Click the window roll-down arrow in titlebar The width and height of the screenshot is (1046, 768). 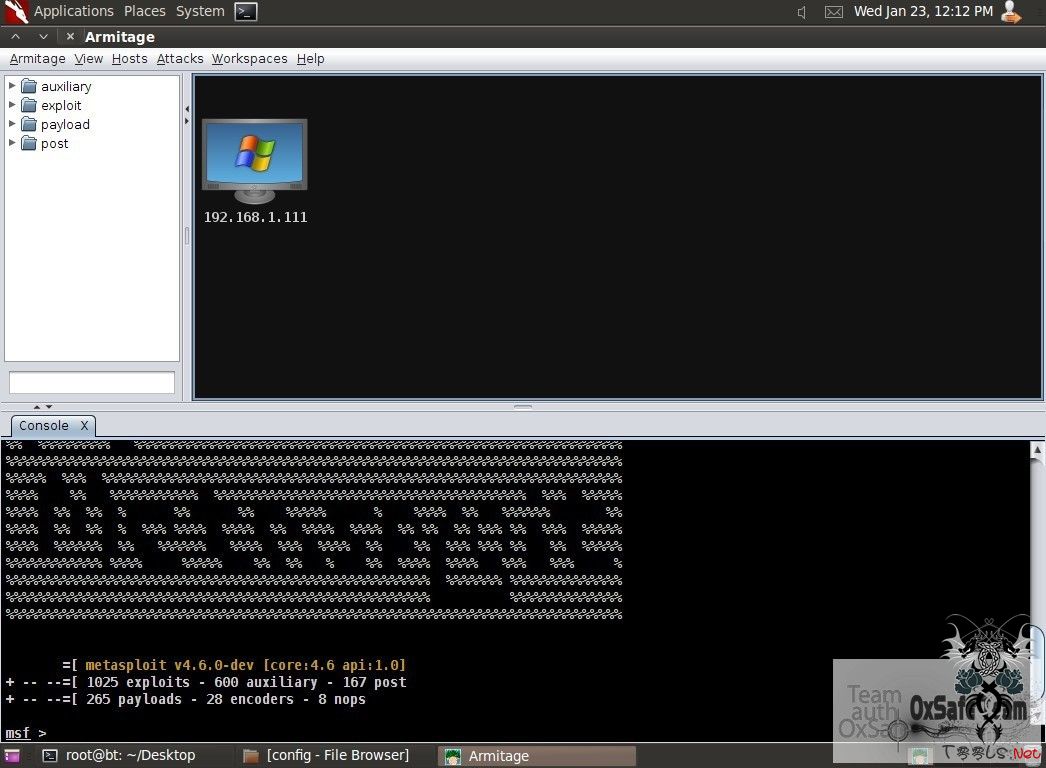[x=43, y=37]
